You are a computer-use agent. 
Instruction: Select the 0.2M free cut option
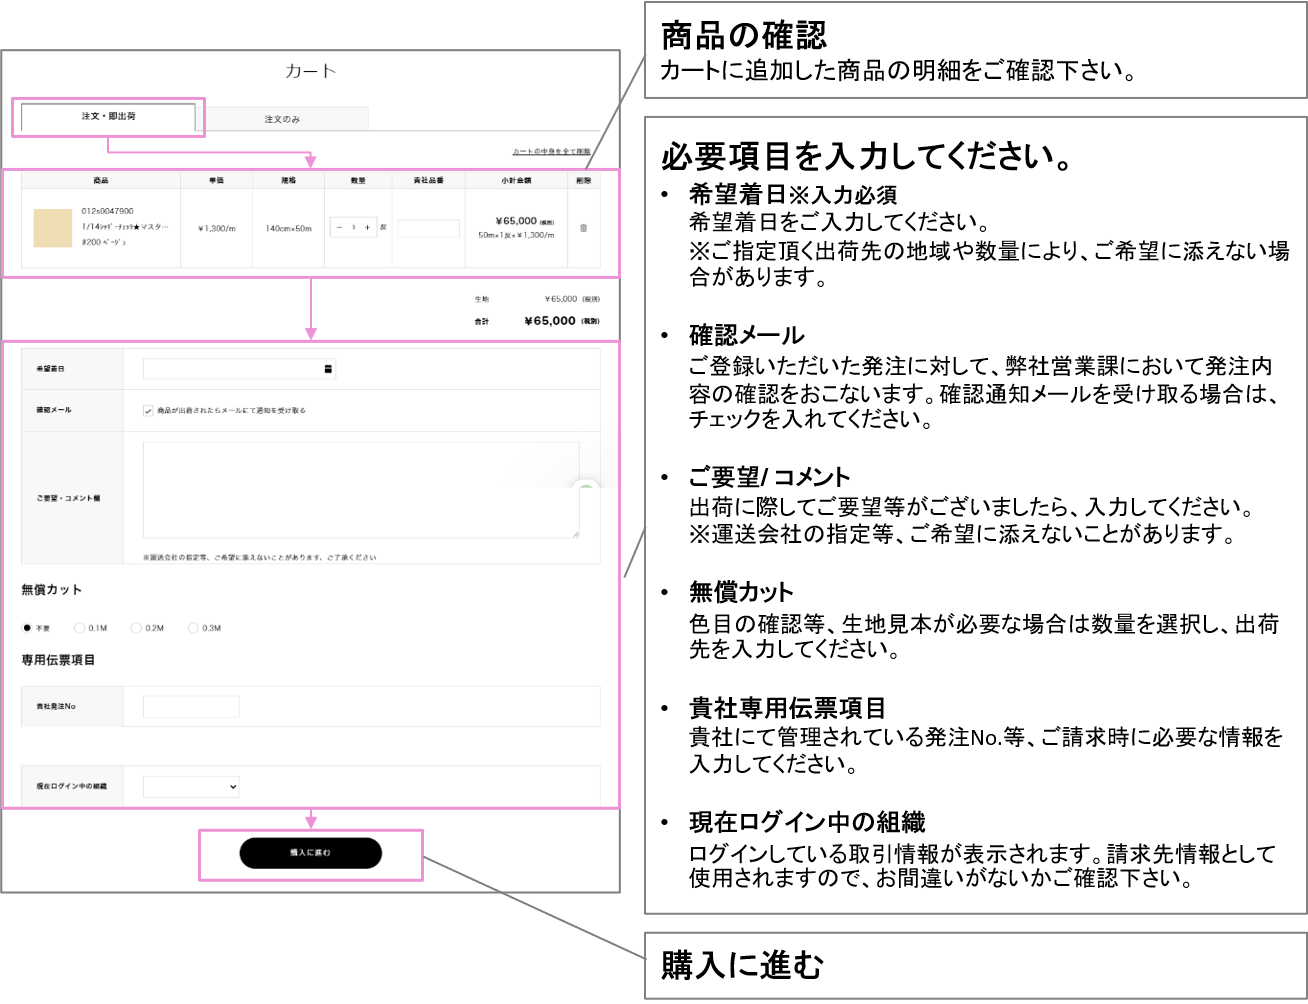pos(136,628)
